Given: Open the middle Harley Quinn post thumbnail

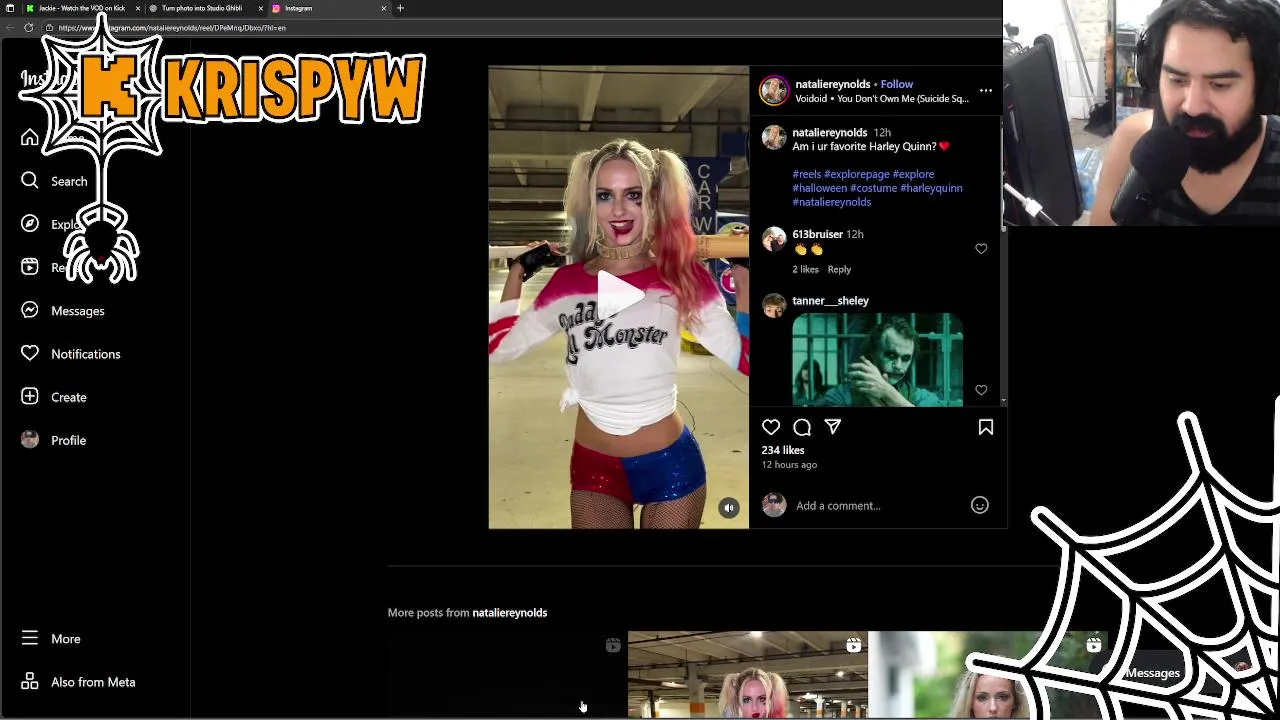Looking at the screenshot, I should pyautogui.click(x=747, y=674).
